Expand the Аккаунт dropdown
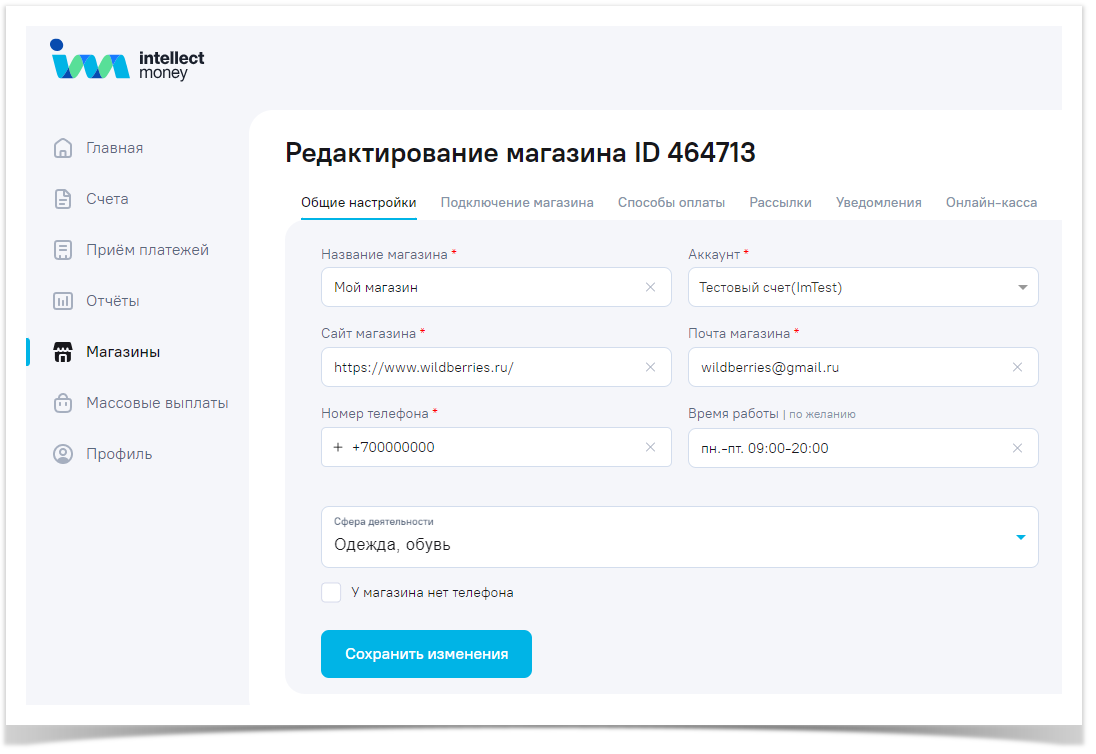The image size is (1096, 754). tap(1022, 288)
